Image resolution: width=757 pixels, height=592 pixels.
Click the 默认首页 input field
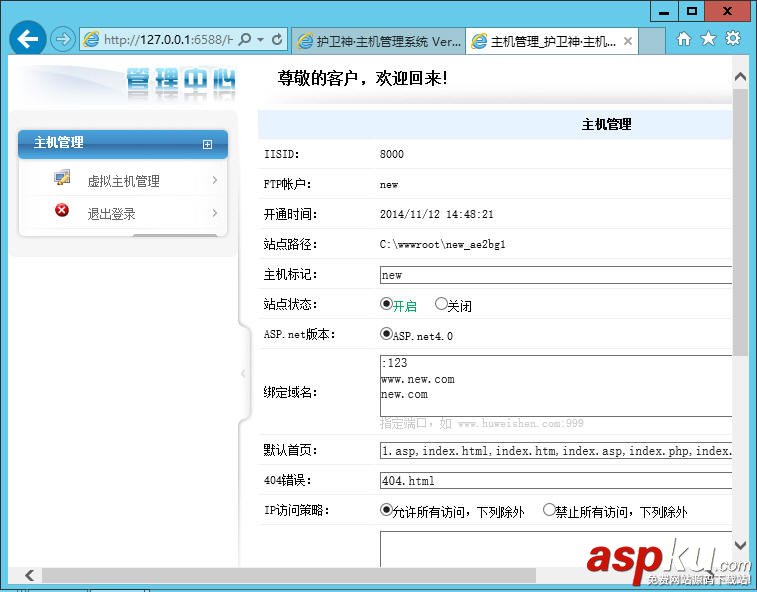point(556,451)
